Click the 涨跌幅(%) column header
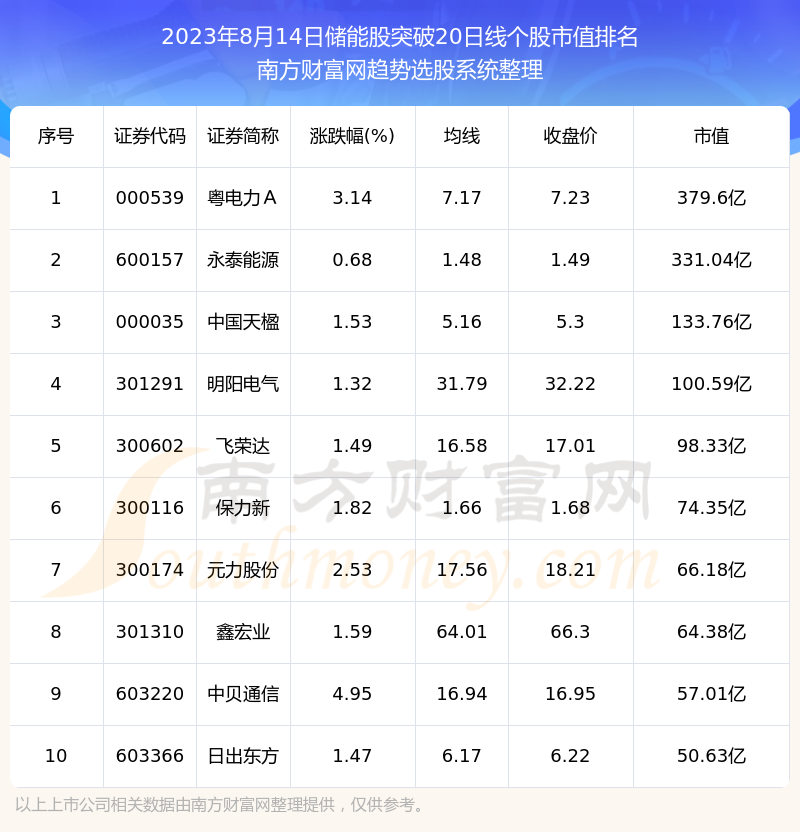Screen dimensions: 800x832 352,136
